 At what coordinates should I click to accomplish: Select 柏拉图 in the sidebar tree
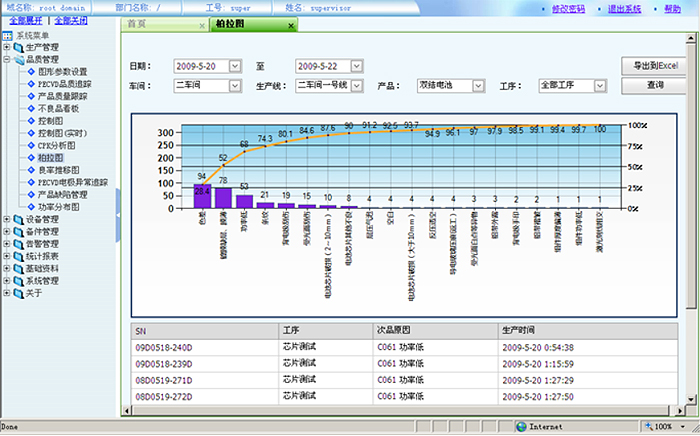click(x=50, y=158)
